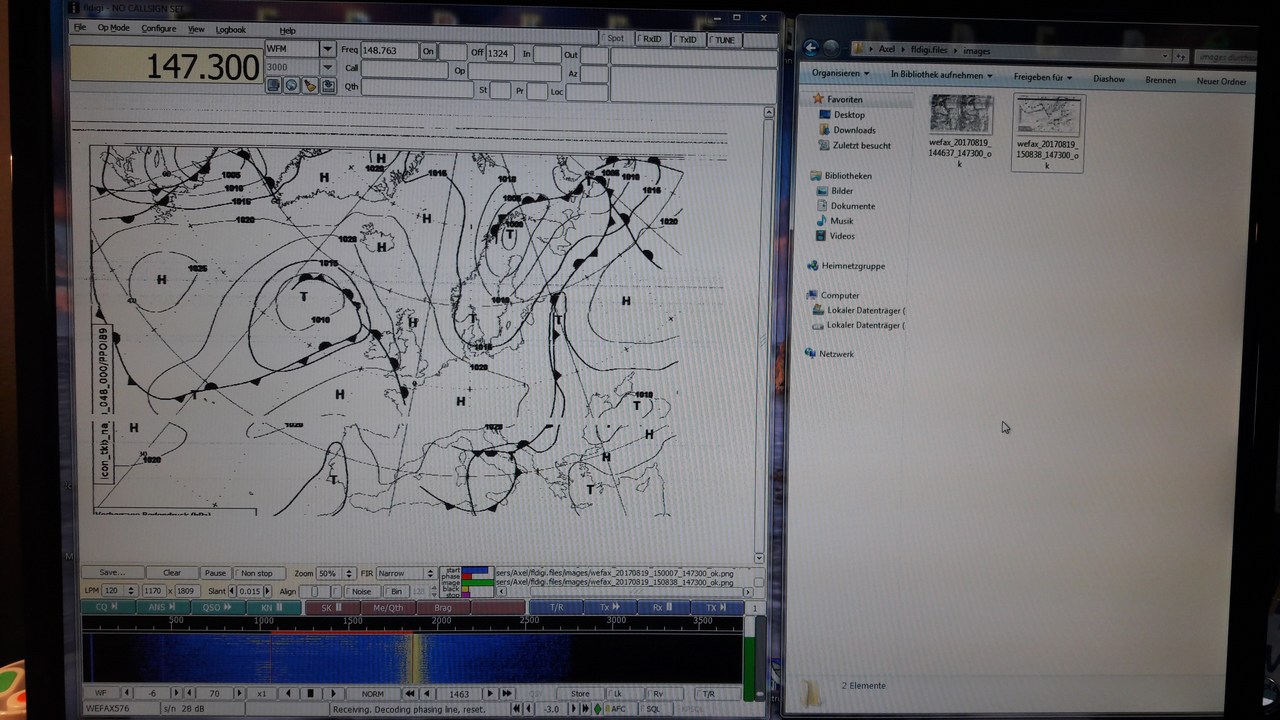Screen dimensions: 1280x720
Task: Expand the FIR Narrow filter dropdown
Action: [430, 574]
